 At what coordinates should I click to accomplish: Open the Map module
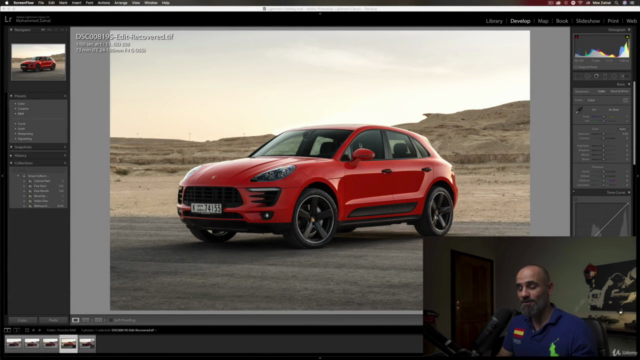pos(543,21)
